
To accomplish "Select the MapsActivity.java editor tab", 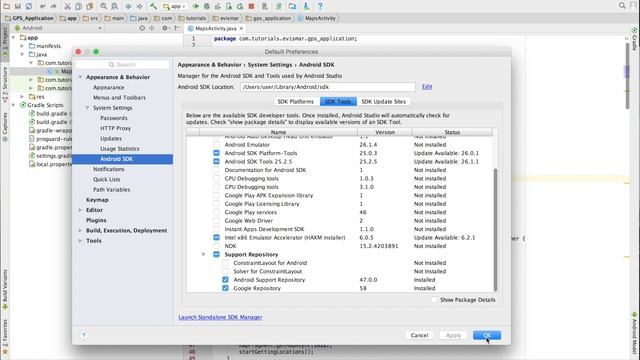I will [x=216, y=28].
